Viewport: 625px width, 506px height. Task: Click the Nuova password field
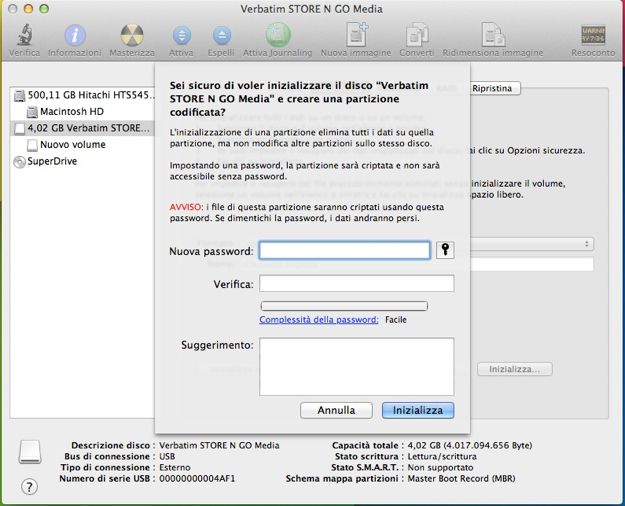pyautogui.click(x=344, y=250)
